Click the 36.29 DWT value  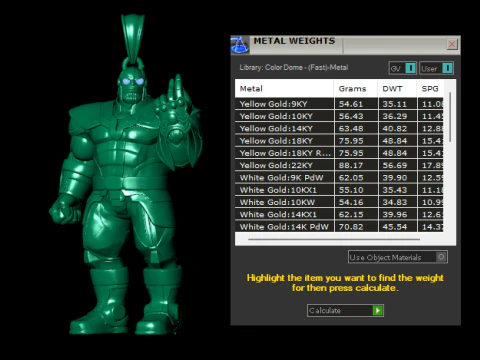[394, 116]
